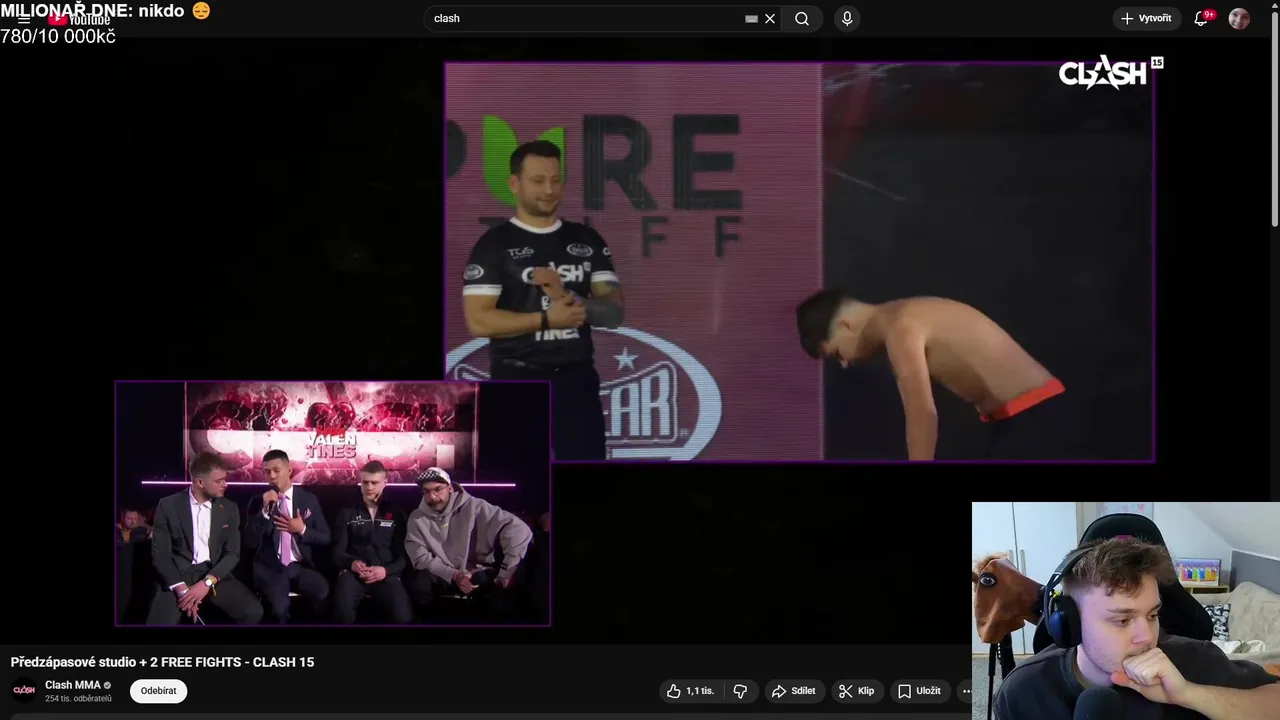1280x720 pixels.
Task: Like the video showing 1,1 tis.
Action: (690, 691)
